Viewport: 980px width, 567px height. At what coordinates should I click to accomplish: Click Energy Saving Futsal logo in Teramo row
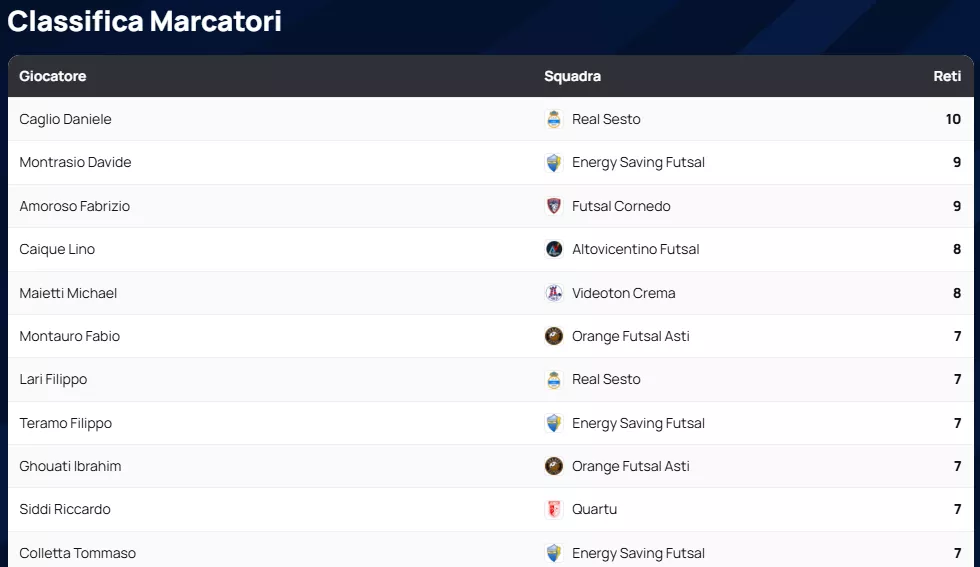pos(554,423)
